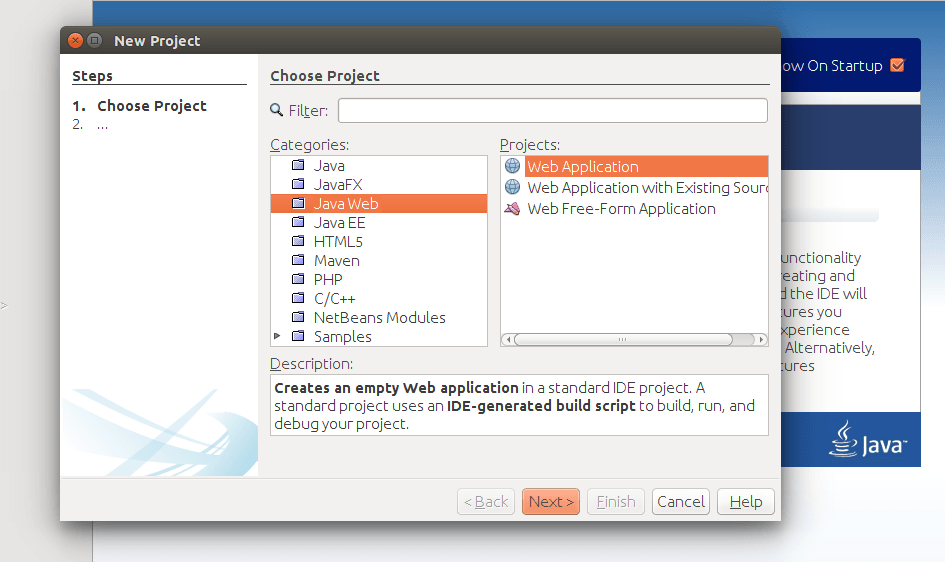The width and height of the screenshot is (945, 562).
Task: Open Help for the New Project wizard
Action: point(746,502)
